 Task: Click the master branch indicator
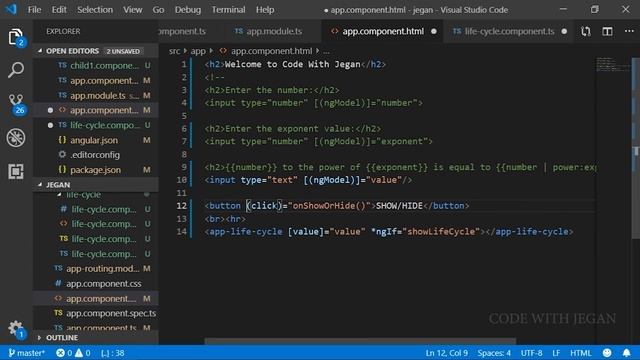tap(27, 353)
